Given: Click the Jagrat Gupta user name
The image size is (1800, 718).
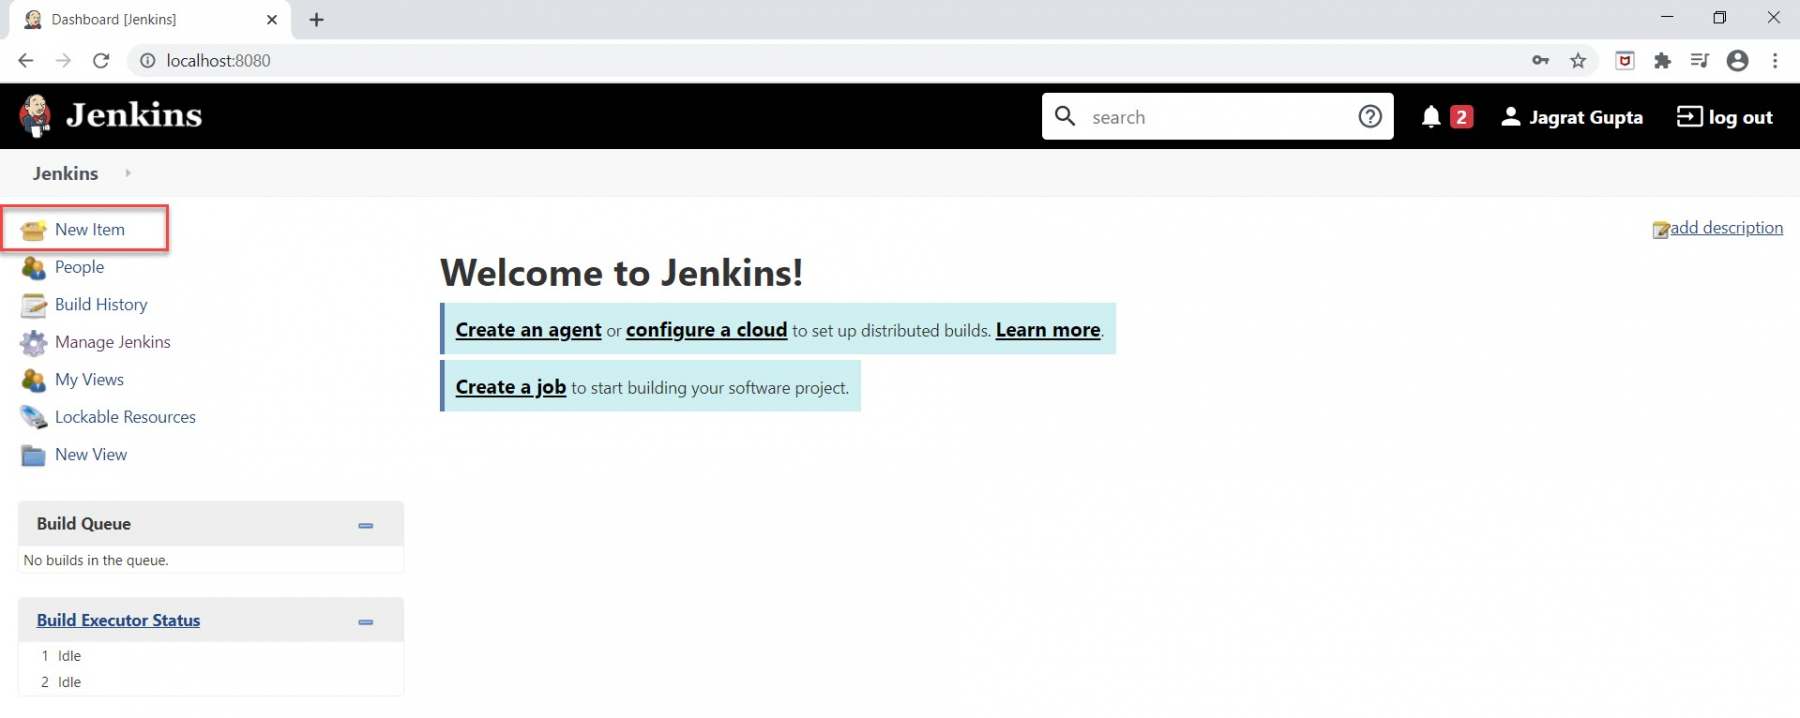Looking at the screenshot, I should point(1586,117).
